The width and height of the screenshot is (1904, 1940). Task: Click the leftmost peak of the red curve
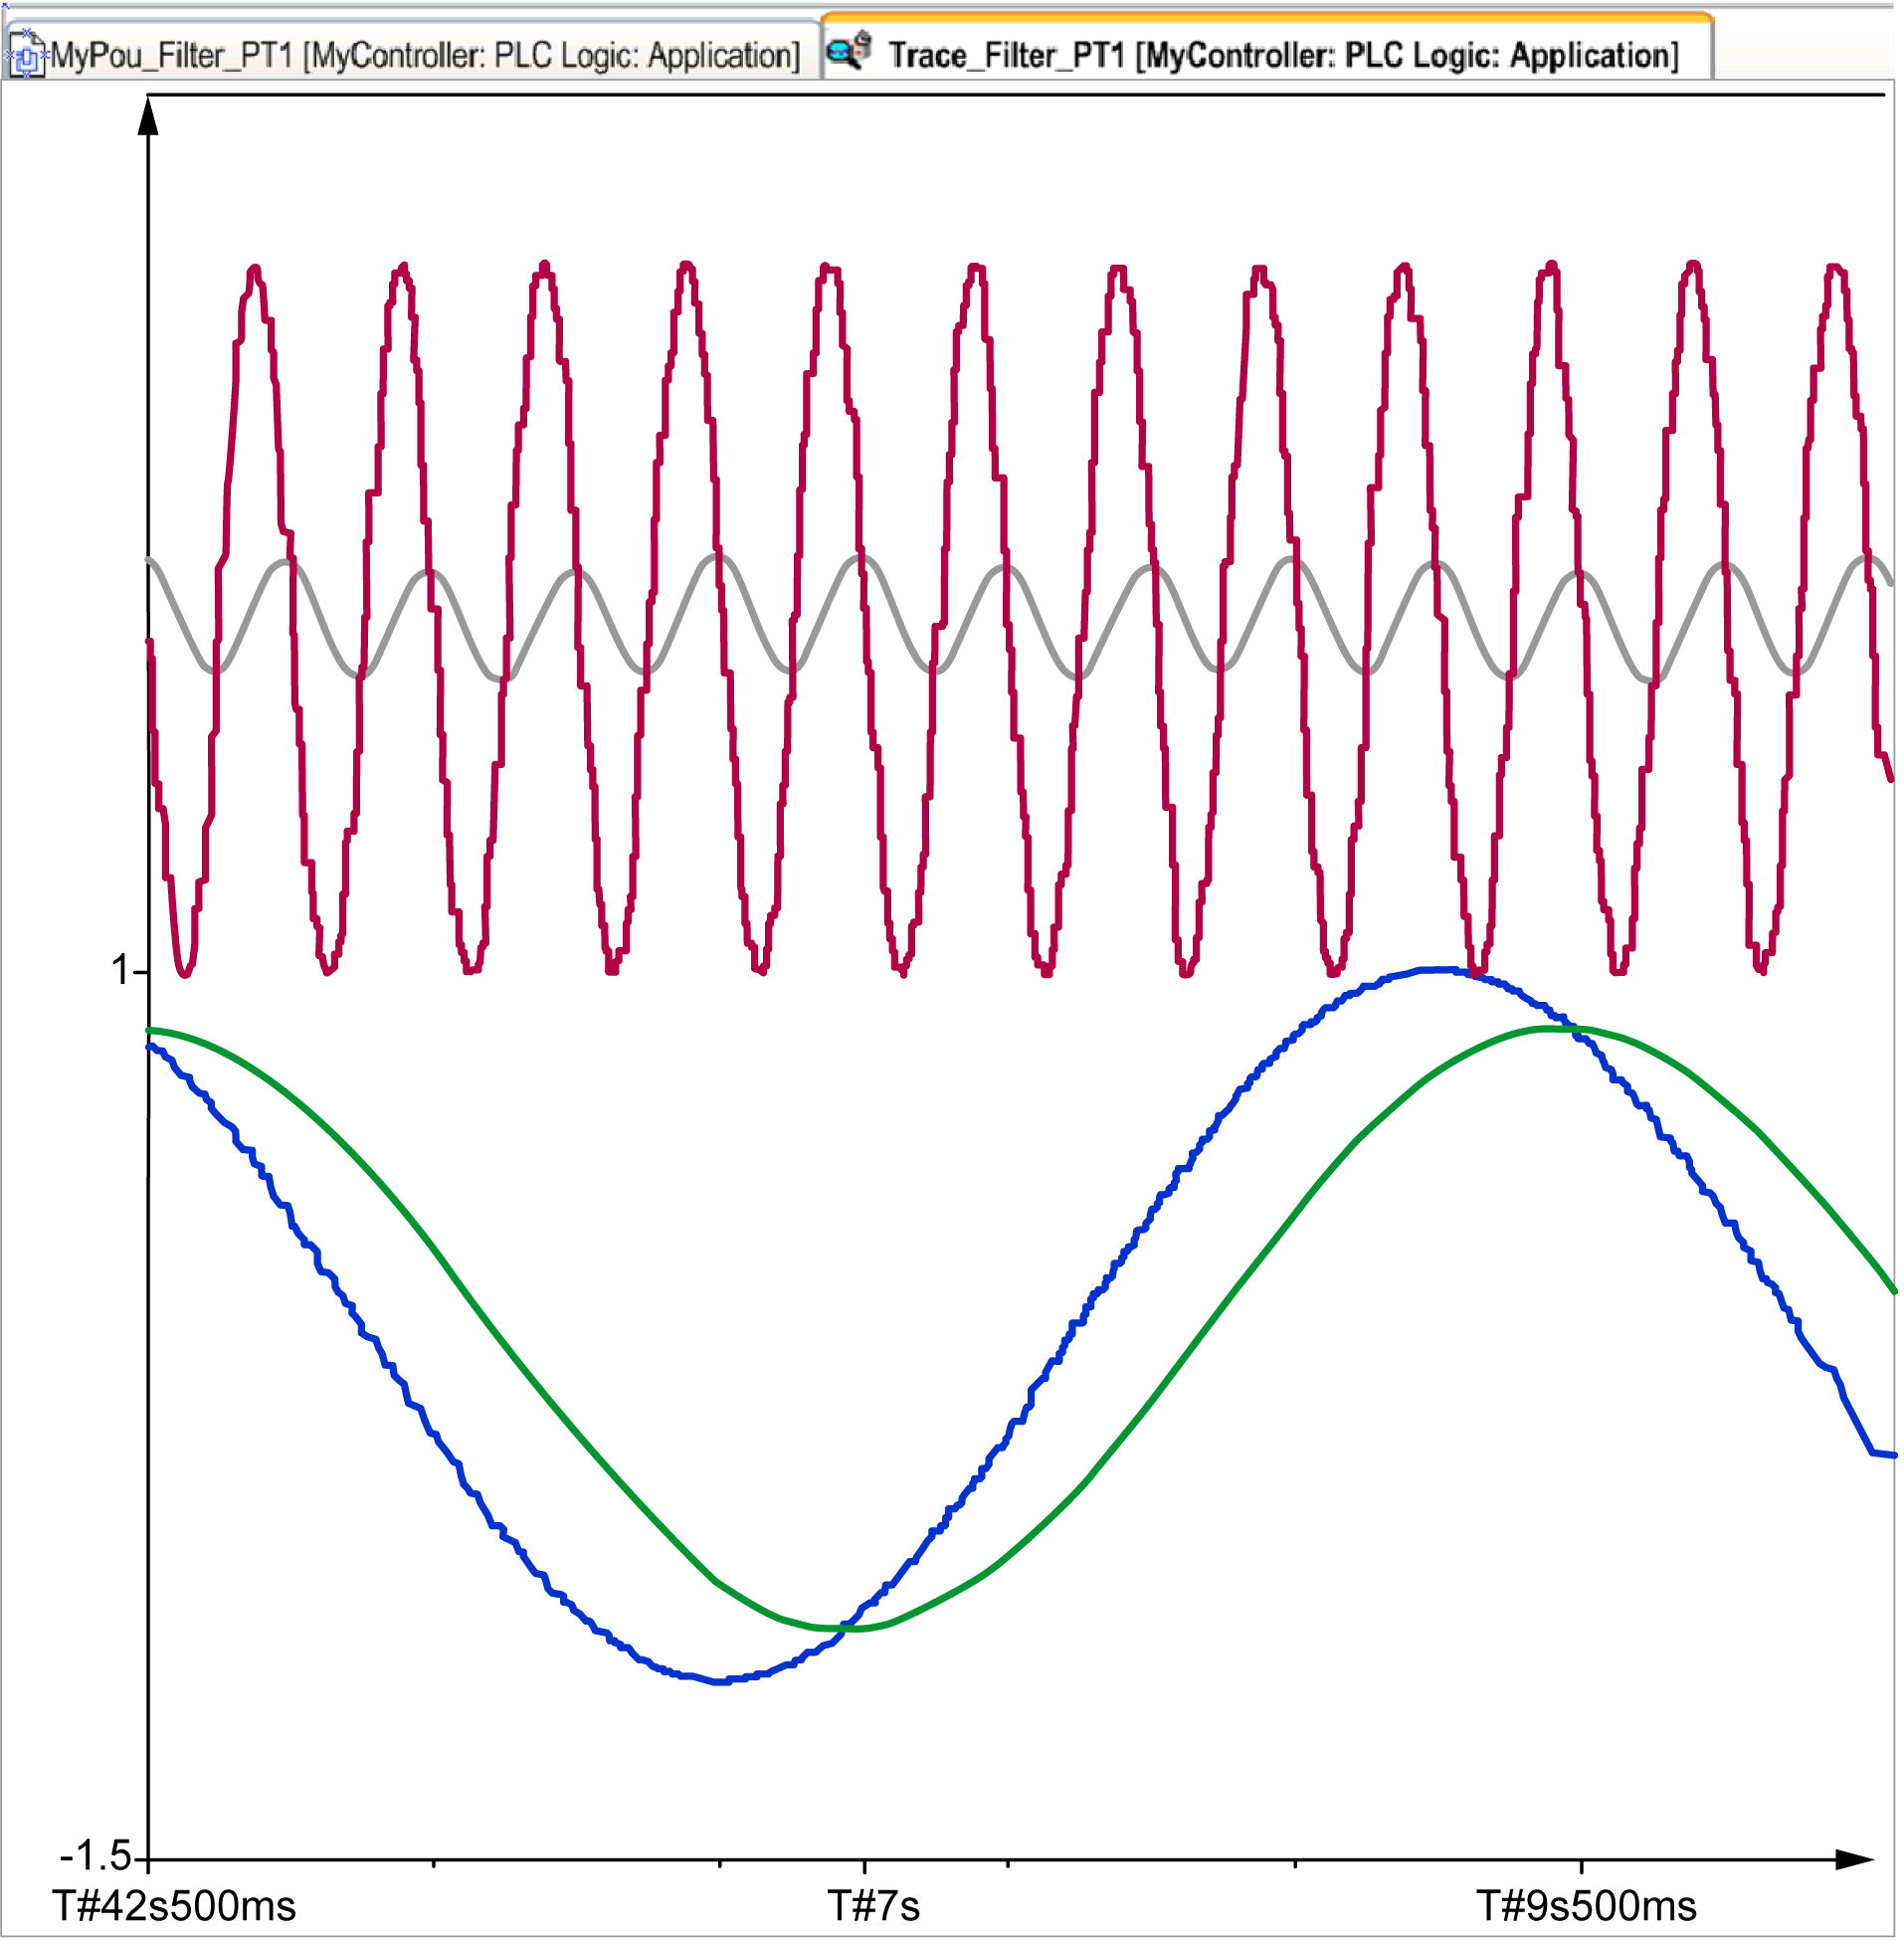[x=256, y=268]
